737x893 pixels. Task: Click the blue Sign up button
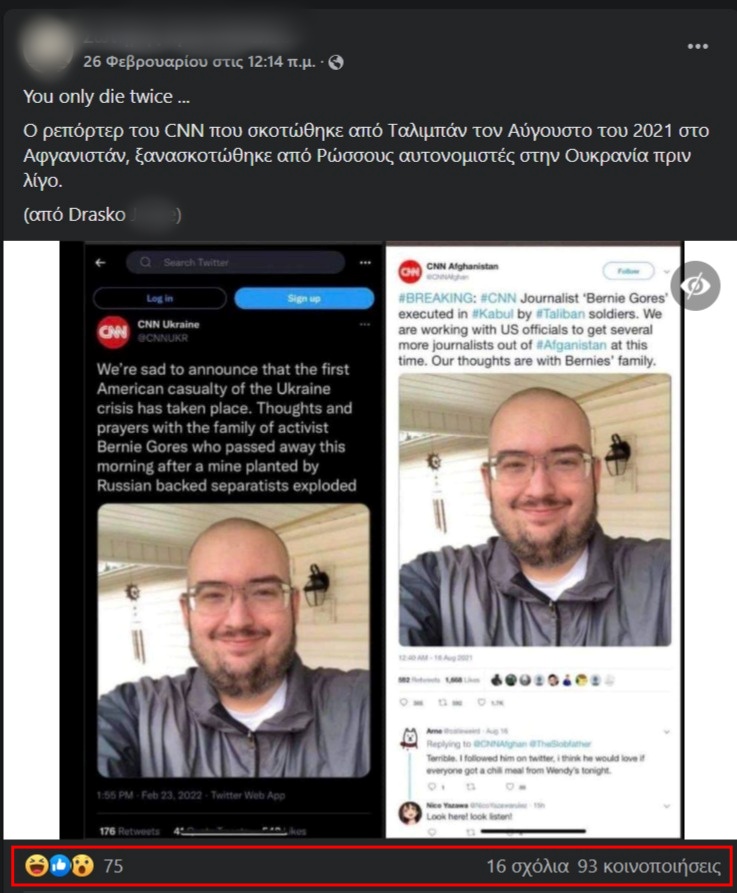coord(304,298)
